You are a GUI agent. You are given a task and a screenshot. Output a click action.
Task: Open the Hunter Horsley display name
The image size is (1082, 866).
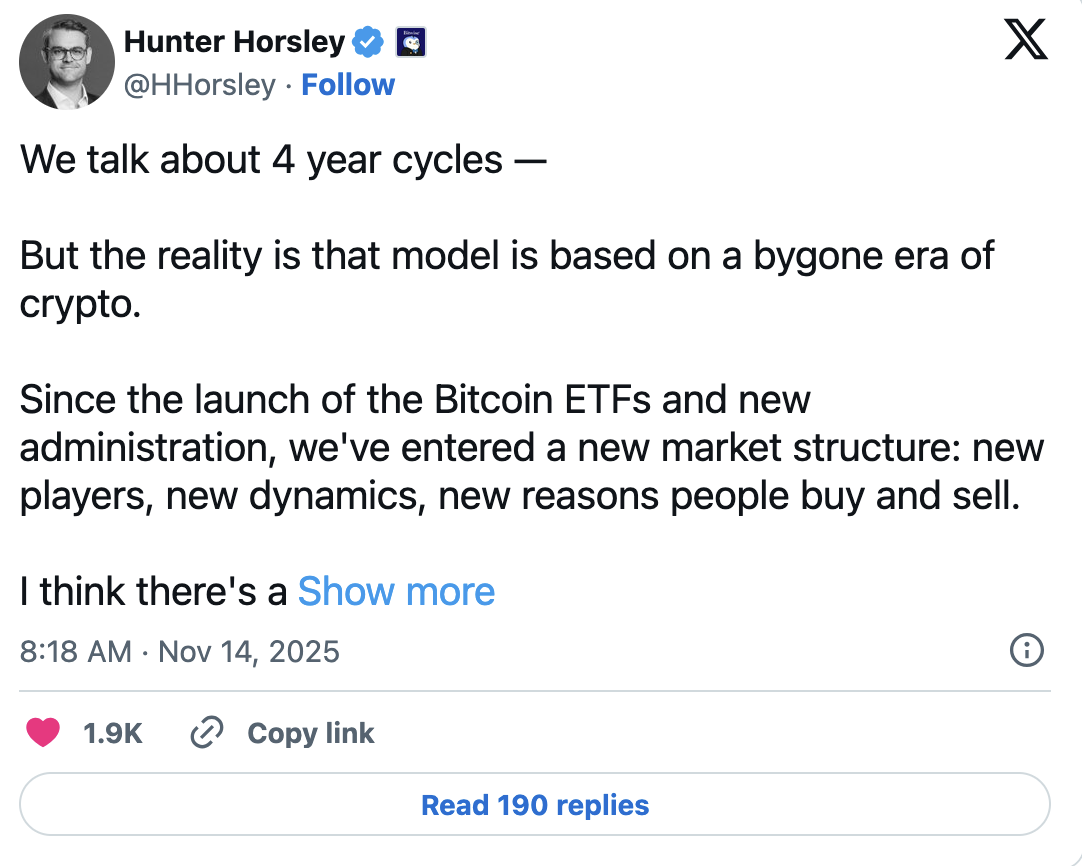[234, 42]
